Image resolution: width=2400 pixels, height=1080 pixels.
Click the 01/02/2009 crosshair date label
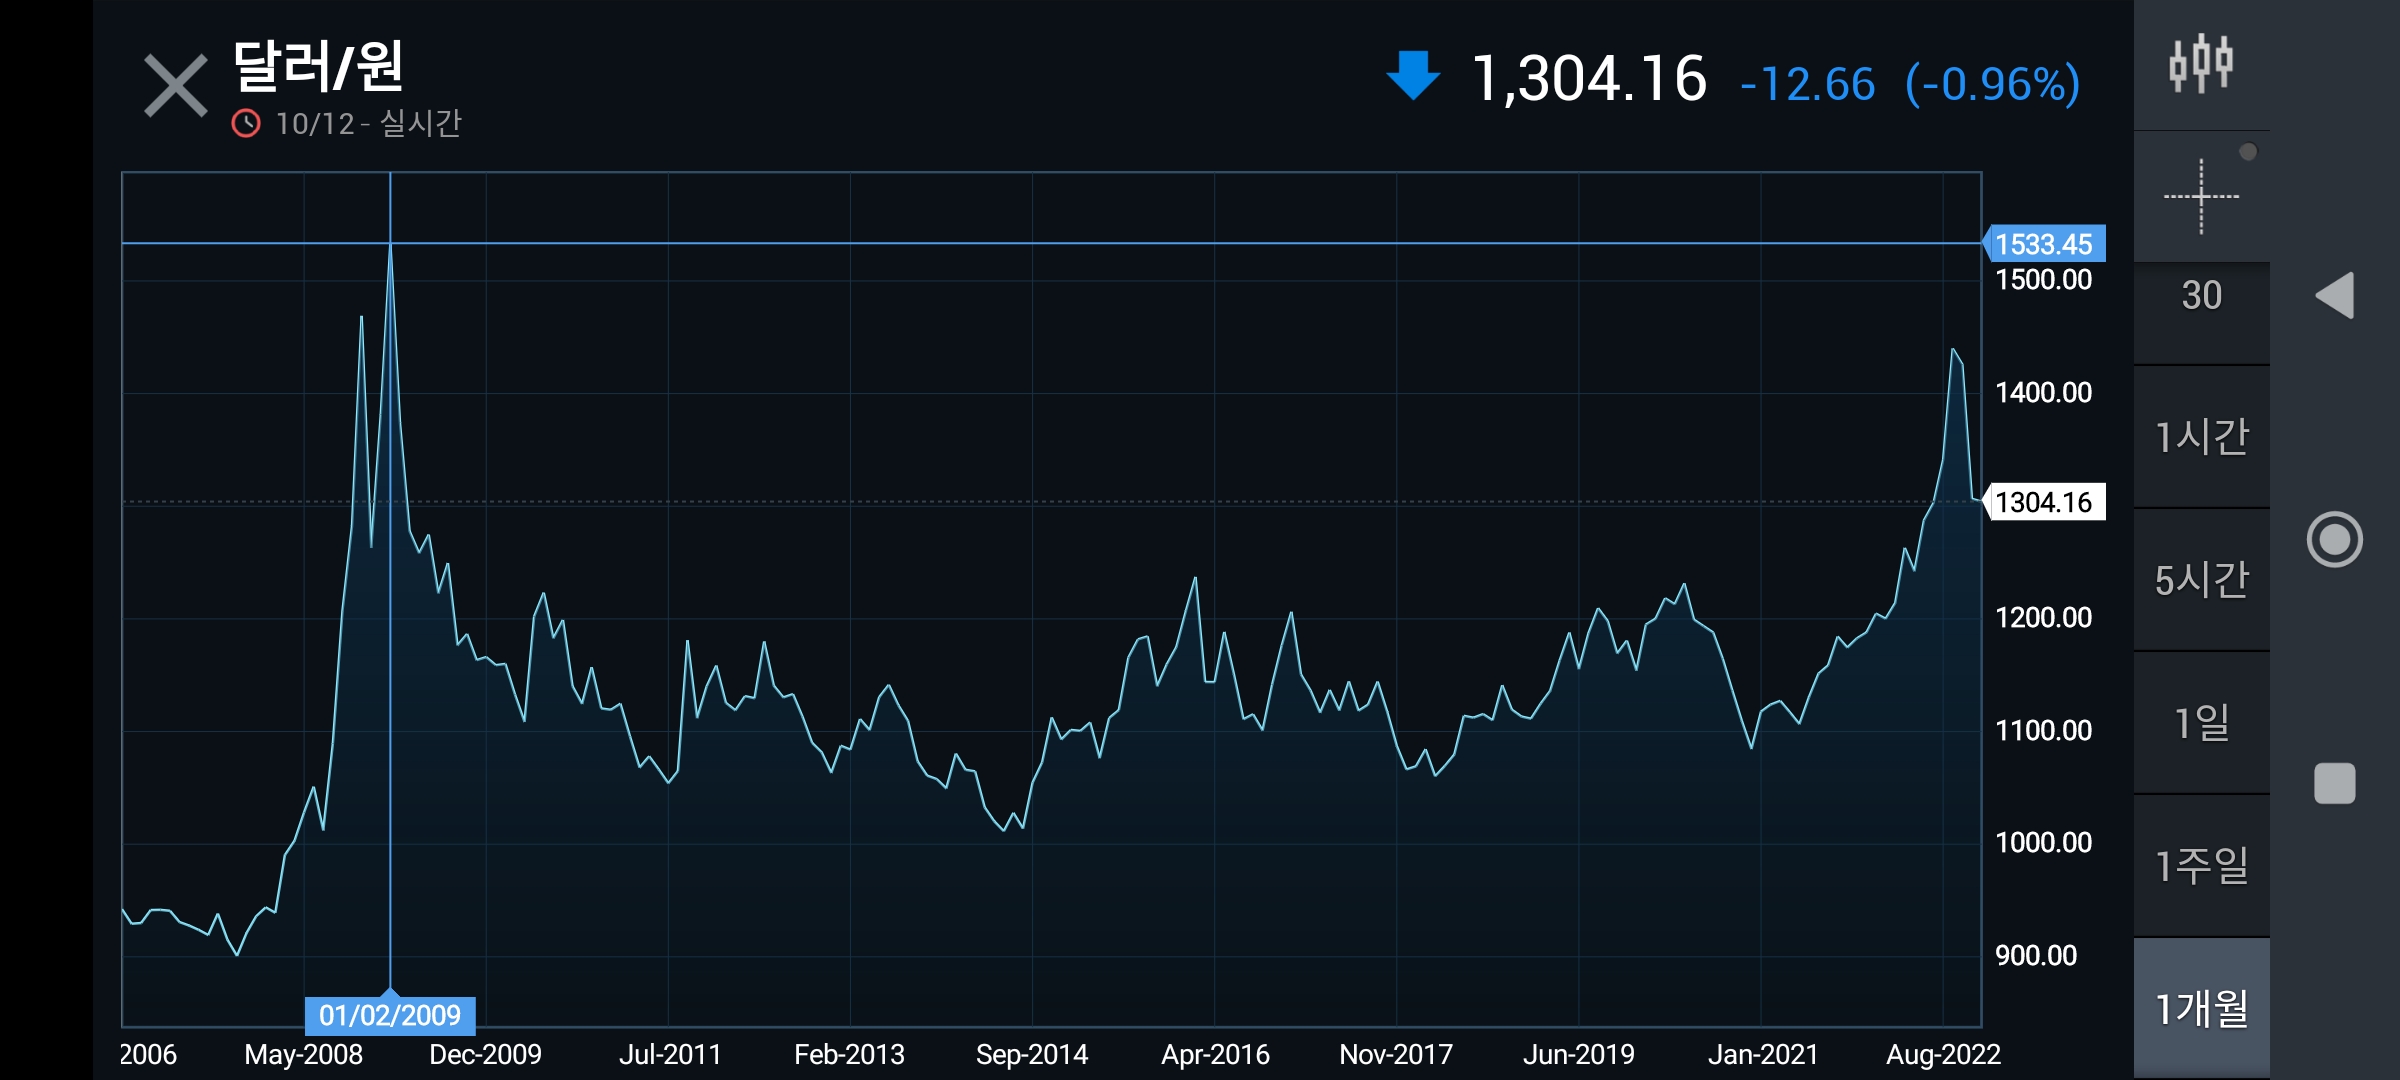390,1015
